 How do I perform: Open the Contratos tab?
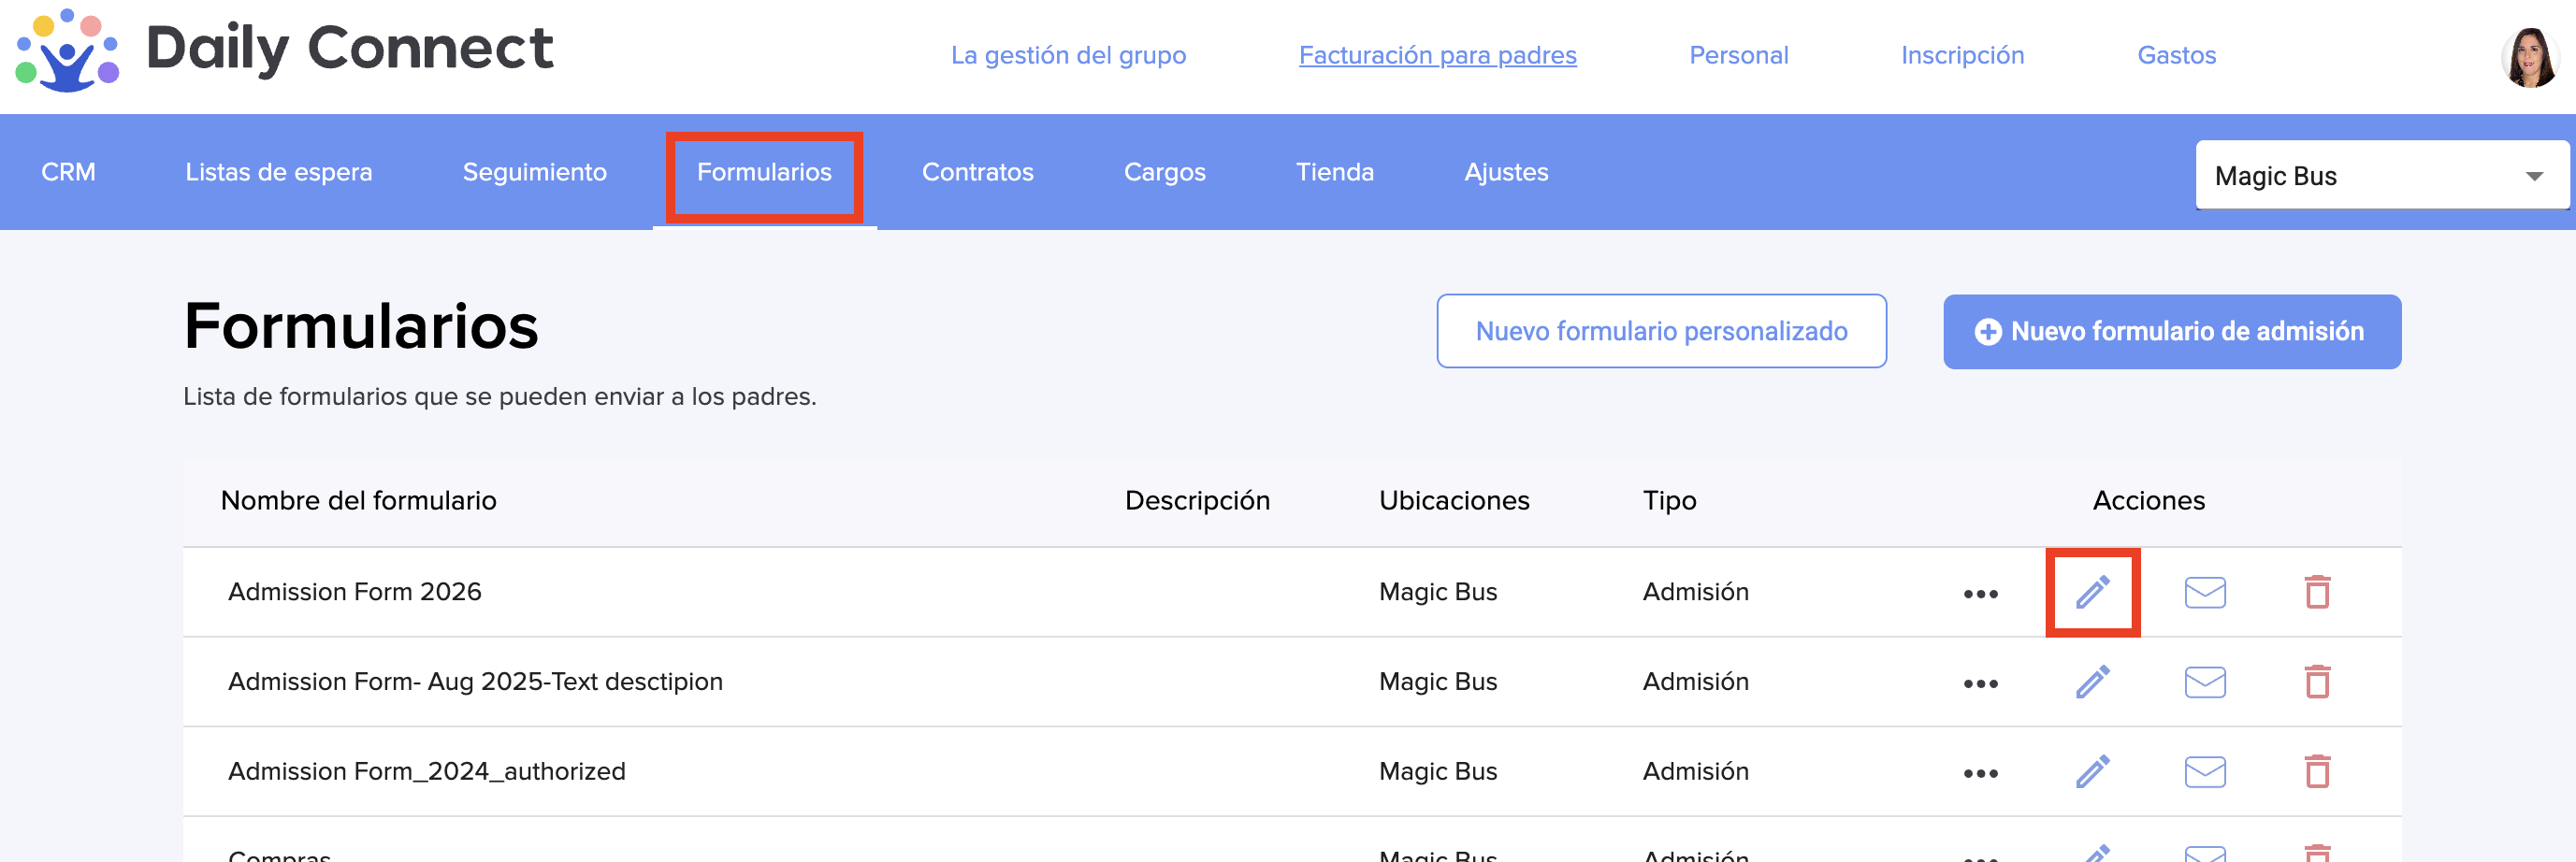point(977,172)
